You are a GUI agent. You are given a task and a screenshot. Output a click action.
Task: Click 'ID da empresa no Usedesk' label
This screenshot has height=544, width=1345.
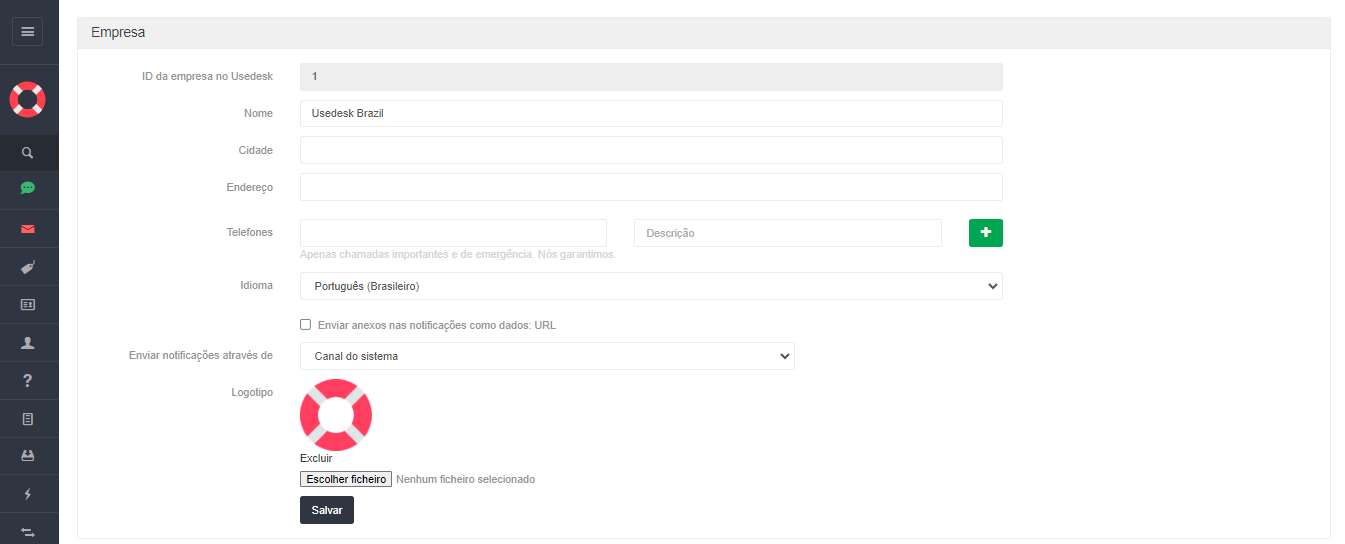(x=207, y=77)
